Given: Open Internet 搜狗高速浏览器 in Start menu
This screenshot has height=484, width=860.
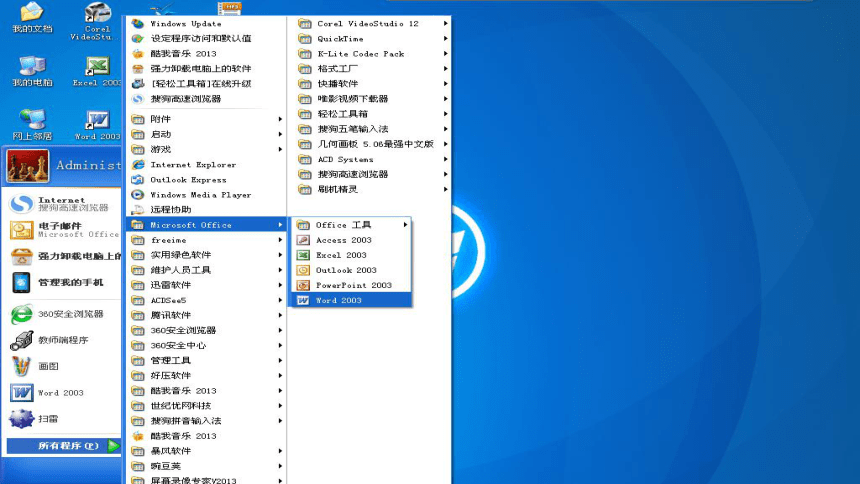Looking at the screenshot, I should tap(64, 204).
